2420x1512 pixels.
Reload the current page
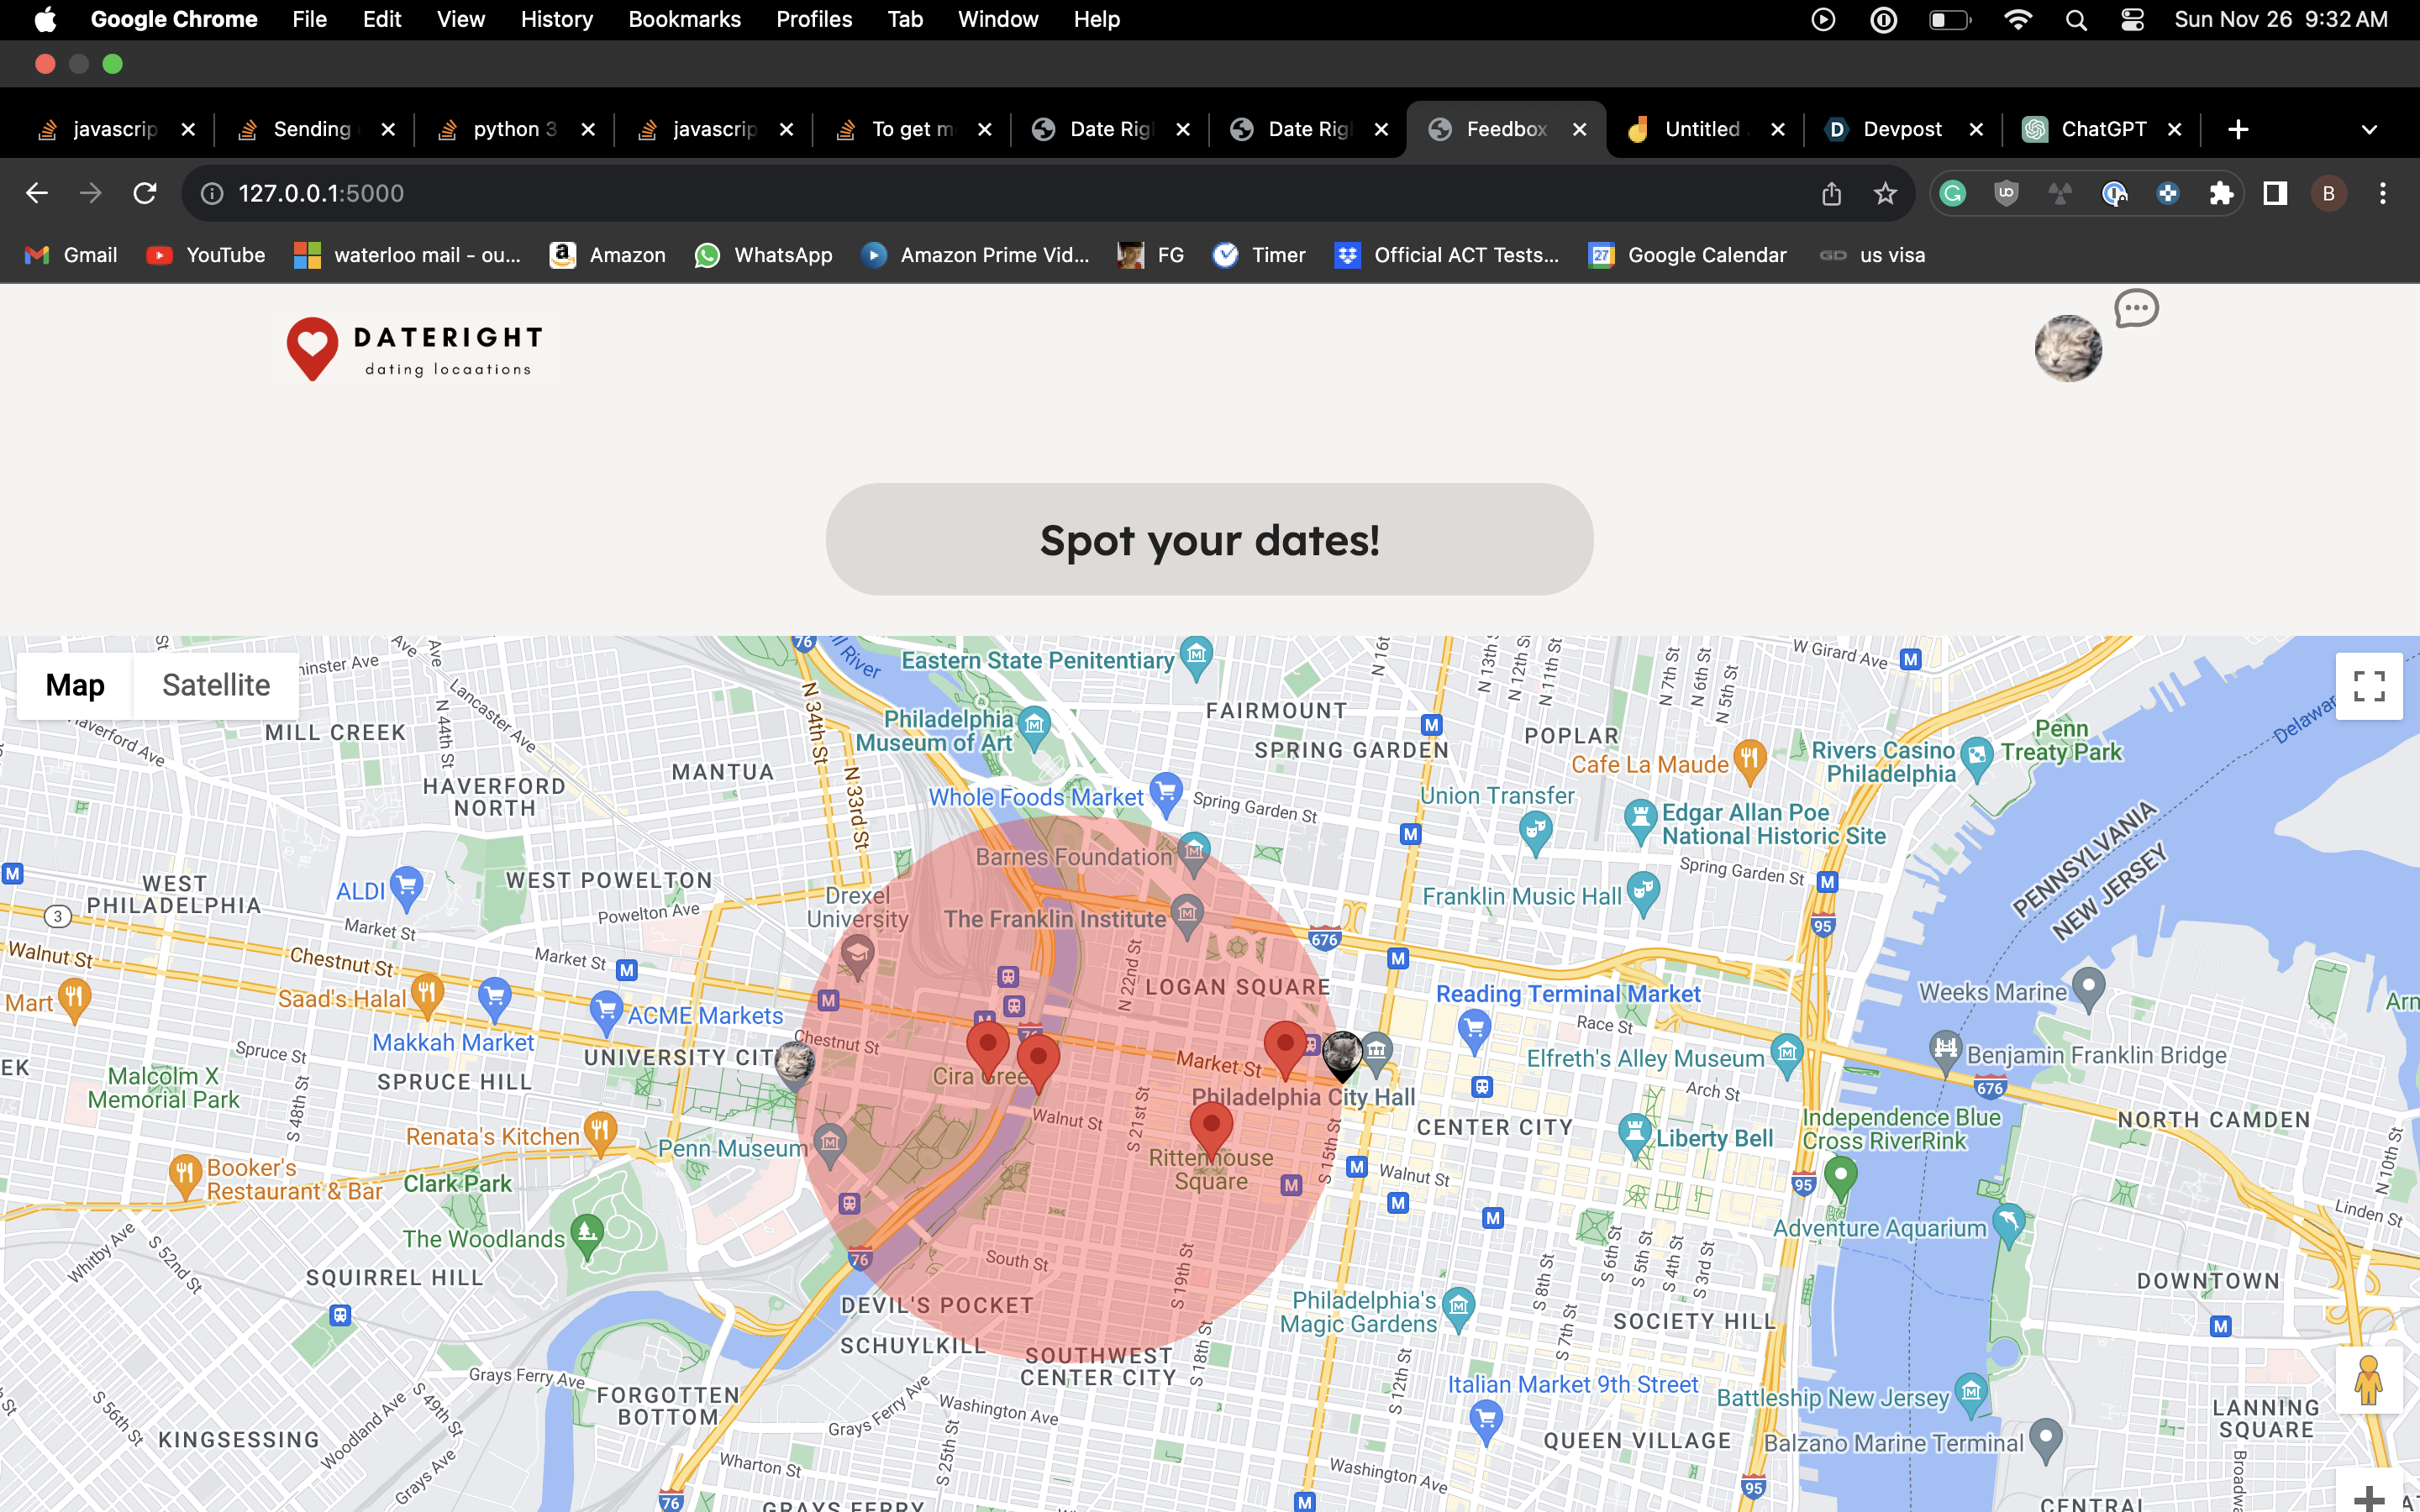pyautogui.click(x=145, y=193)
